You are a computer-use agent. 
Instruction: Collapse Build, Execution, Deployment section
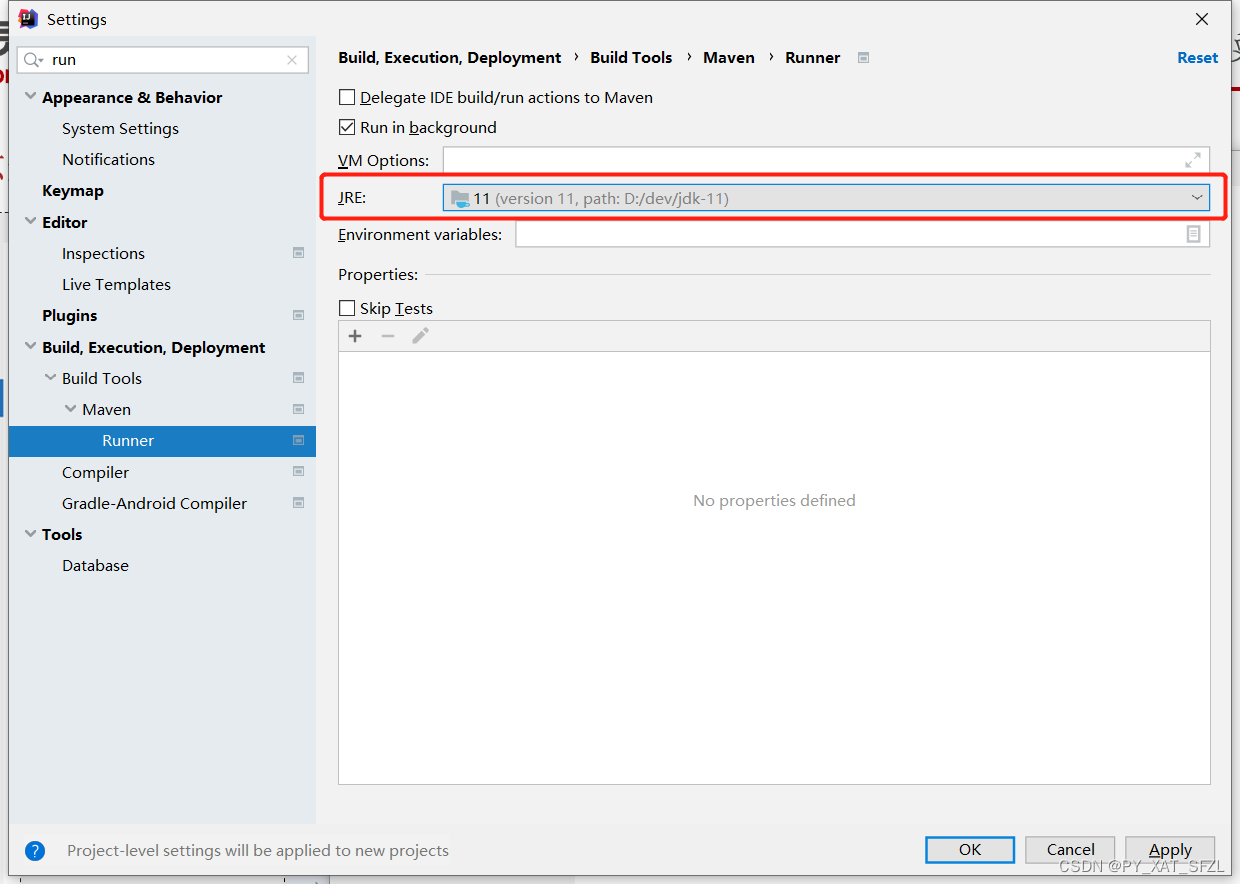point(30,347)
